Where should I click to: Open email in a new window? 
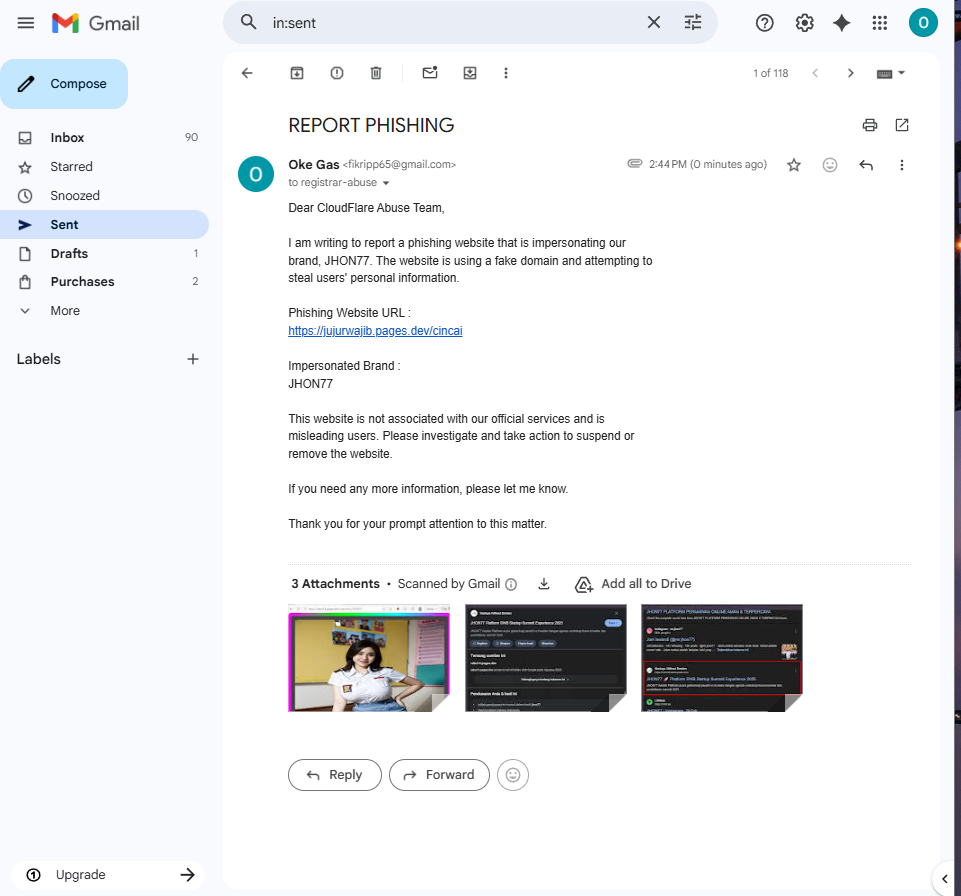[x=902, y=125]
